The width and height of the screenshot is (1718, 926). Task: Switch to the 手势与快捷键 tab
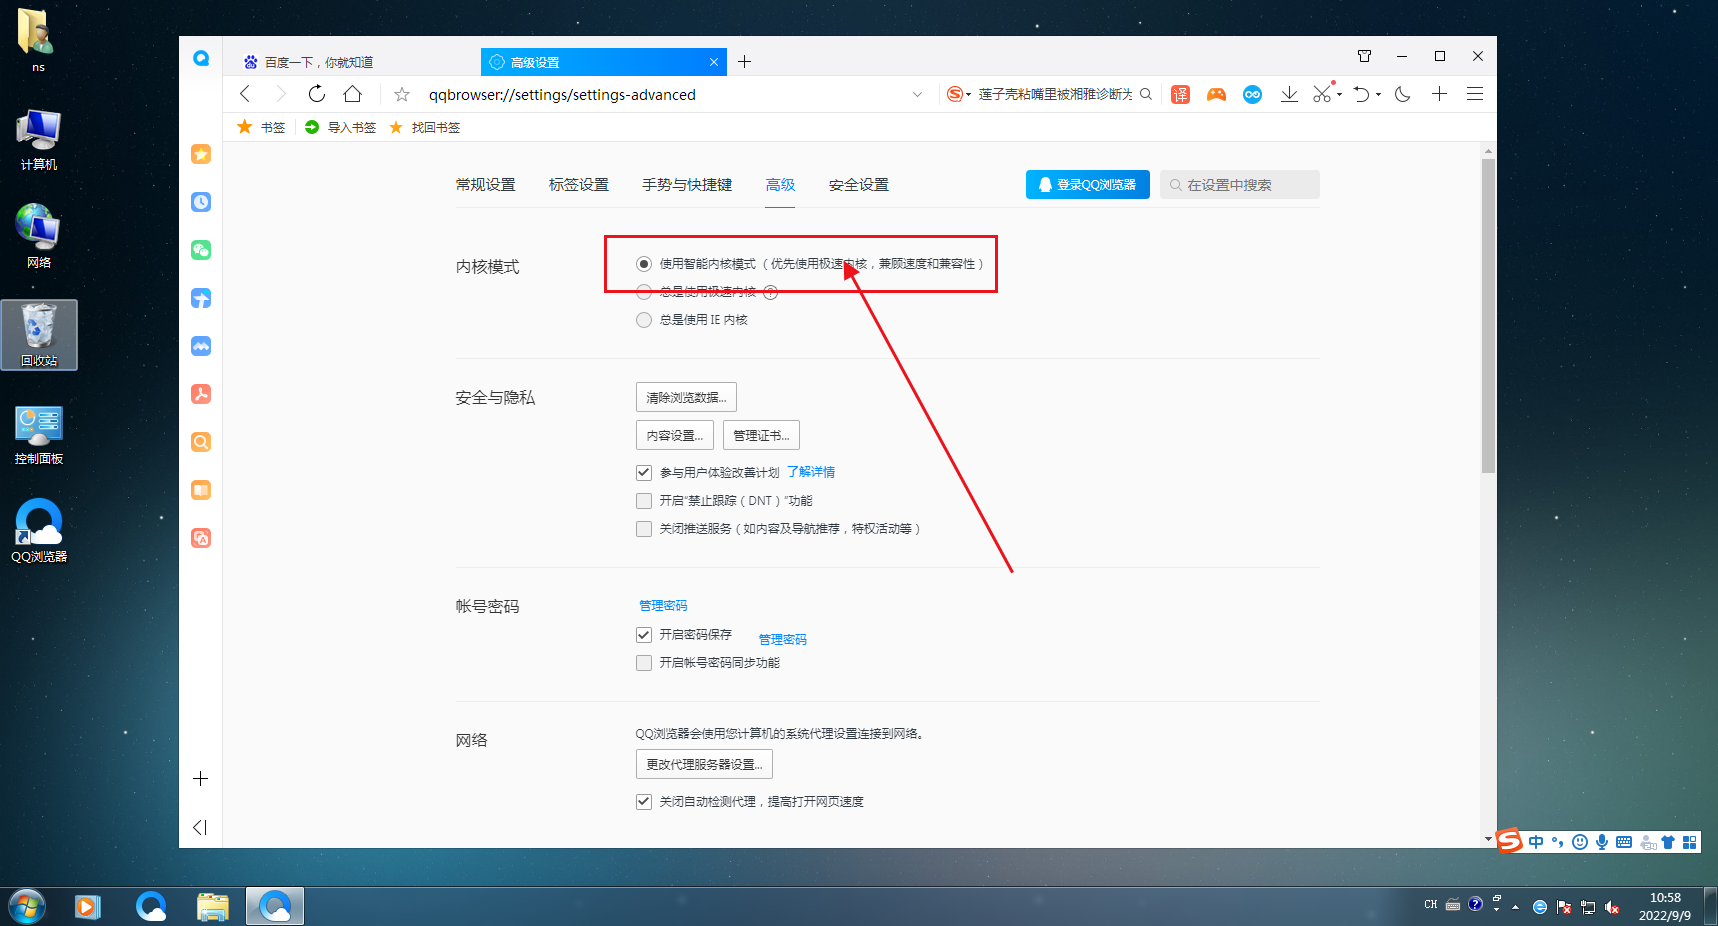point(687,185)
